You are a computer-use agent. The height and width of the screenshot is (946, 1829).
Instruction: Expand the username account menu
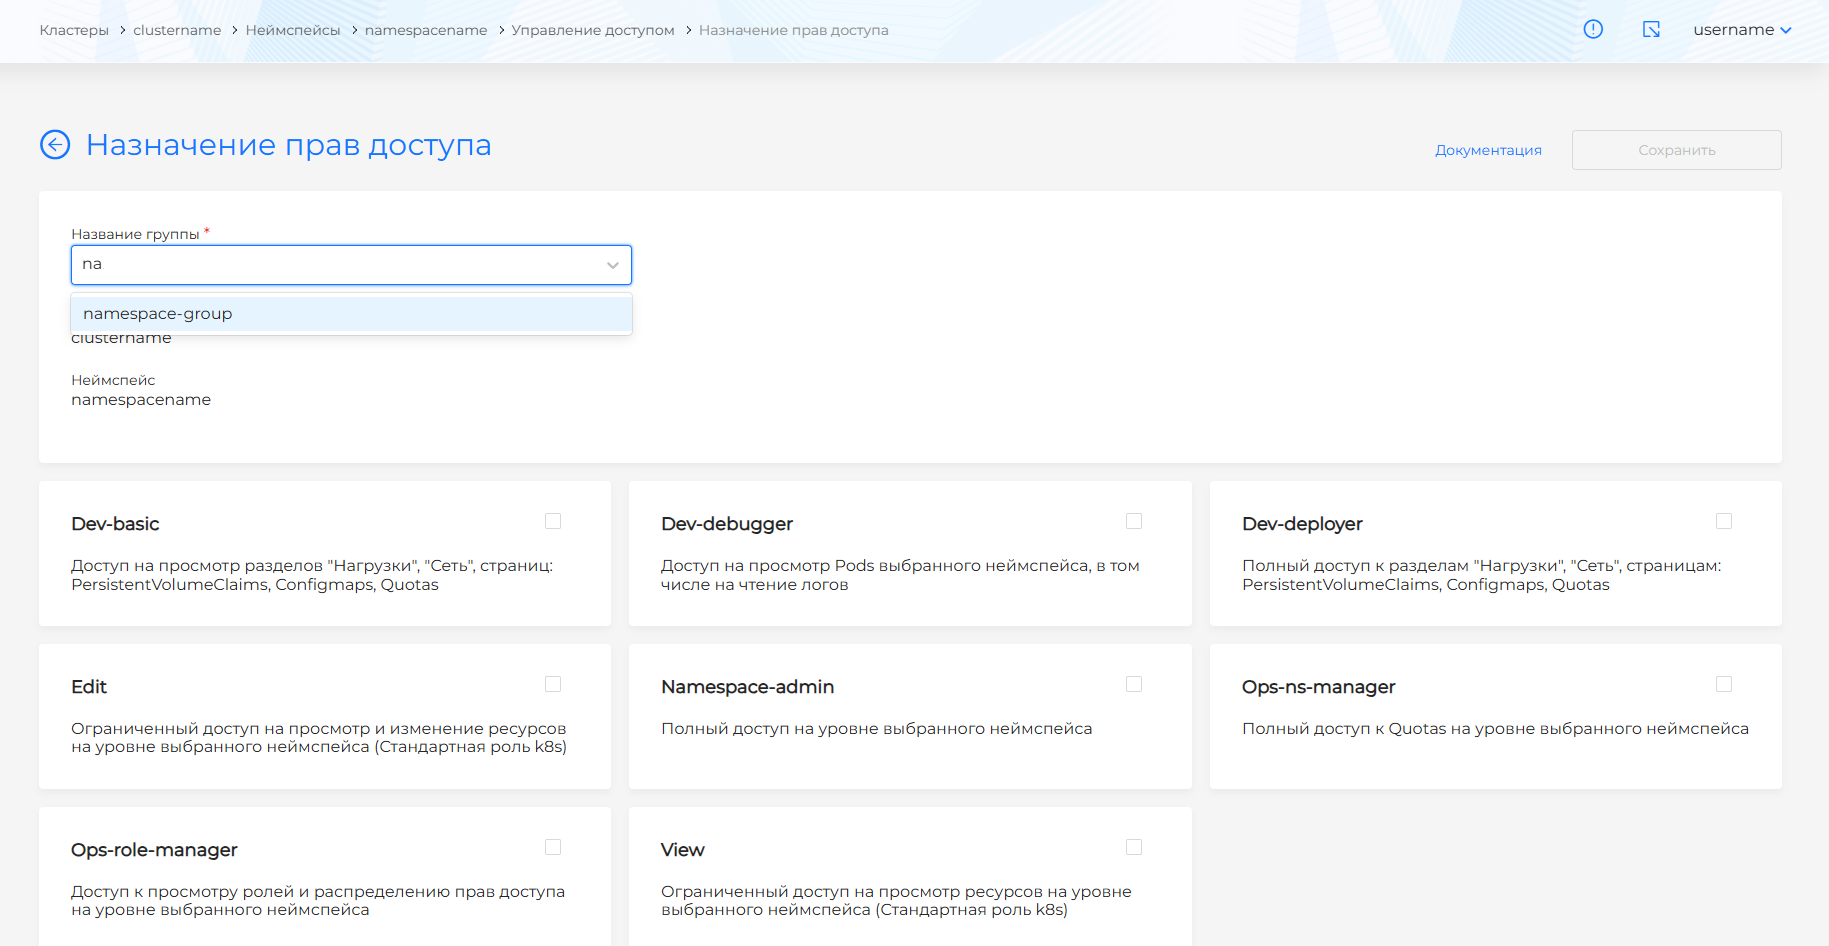click(1741, 30)
